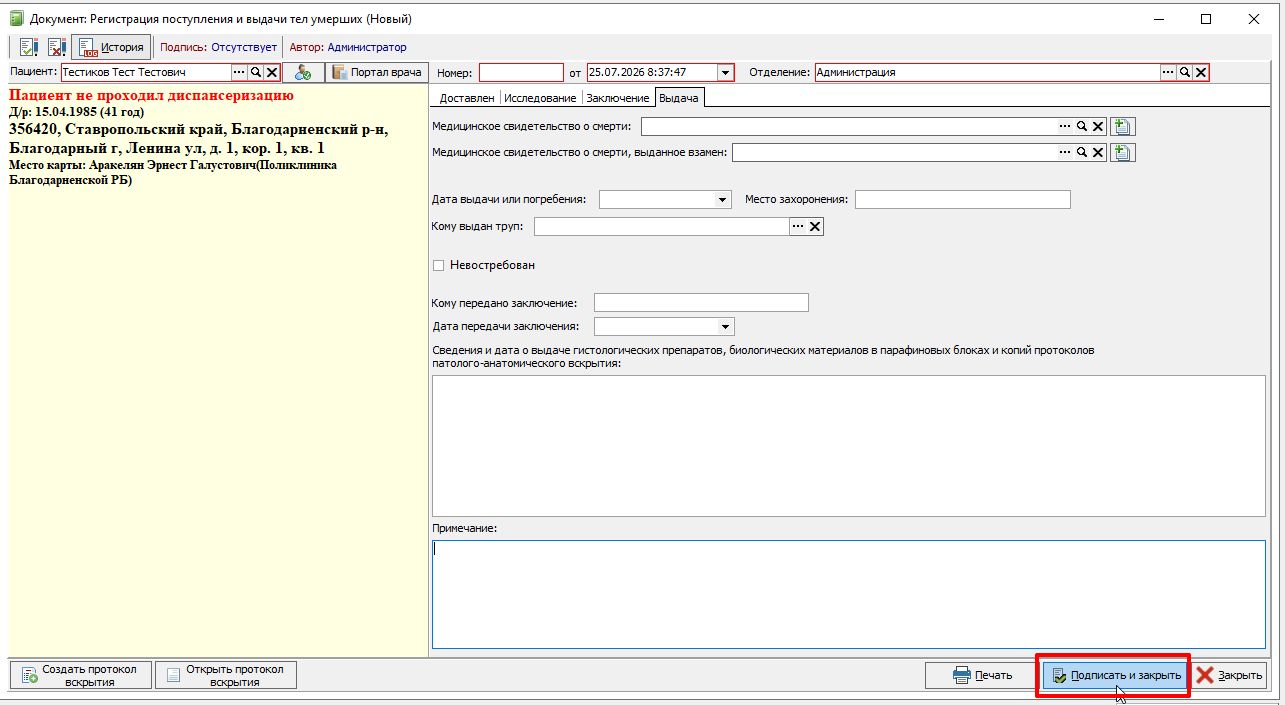This screenshot has height=705, width=1285.
Task: Clear the Кому выдан труп field
Action: pyautogui.click(x=815, y=227)
